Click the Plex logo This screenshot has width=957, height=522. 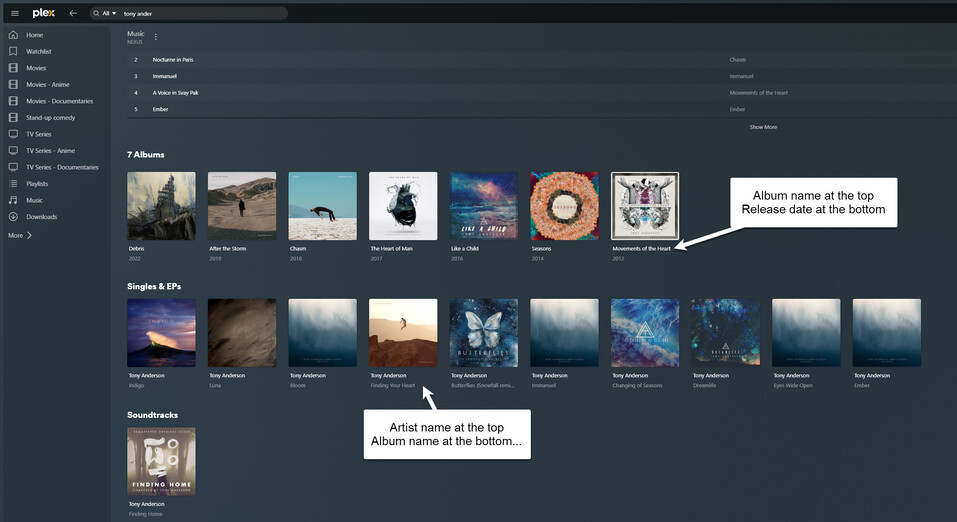point(43,13)
